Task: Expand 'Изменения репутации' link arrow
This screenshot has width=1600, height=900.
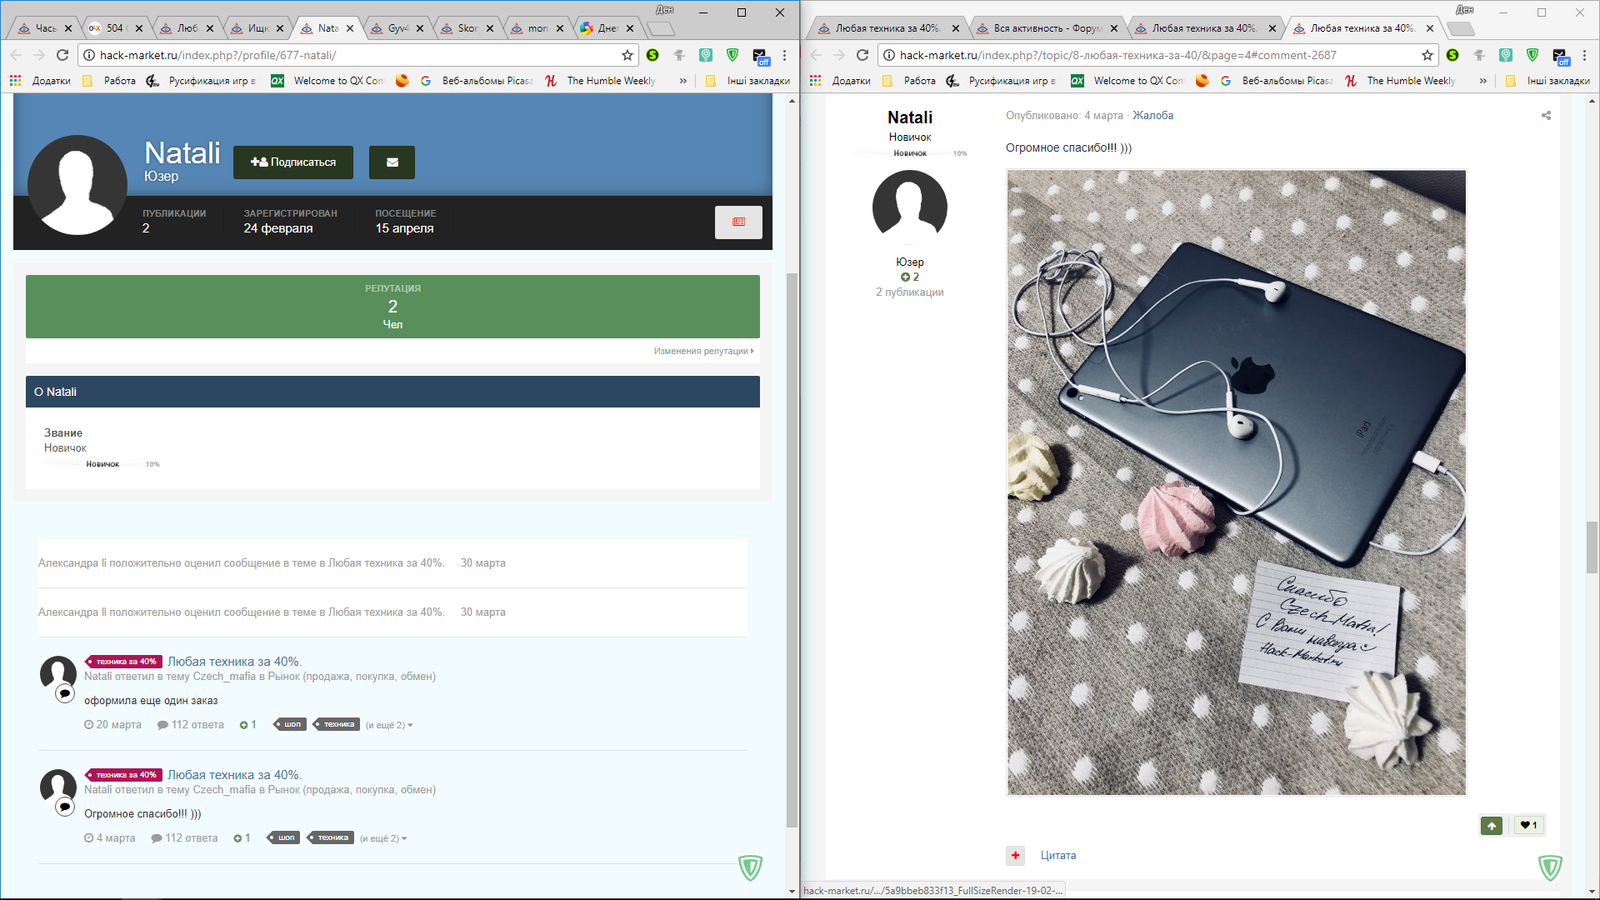Action: (x=704, y=351)
